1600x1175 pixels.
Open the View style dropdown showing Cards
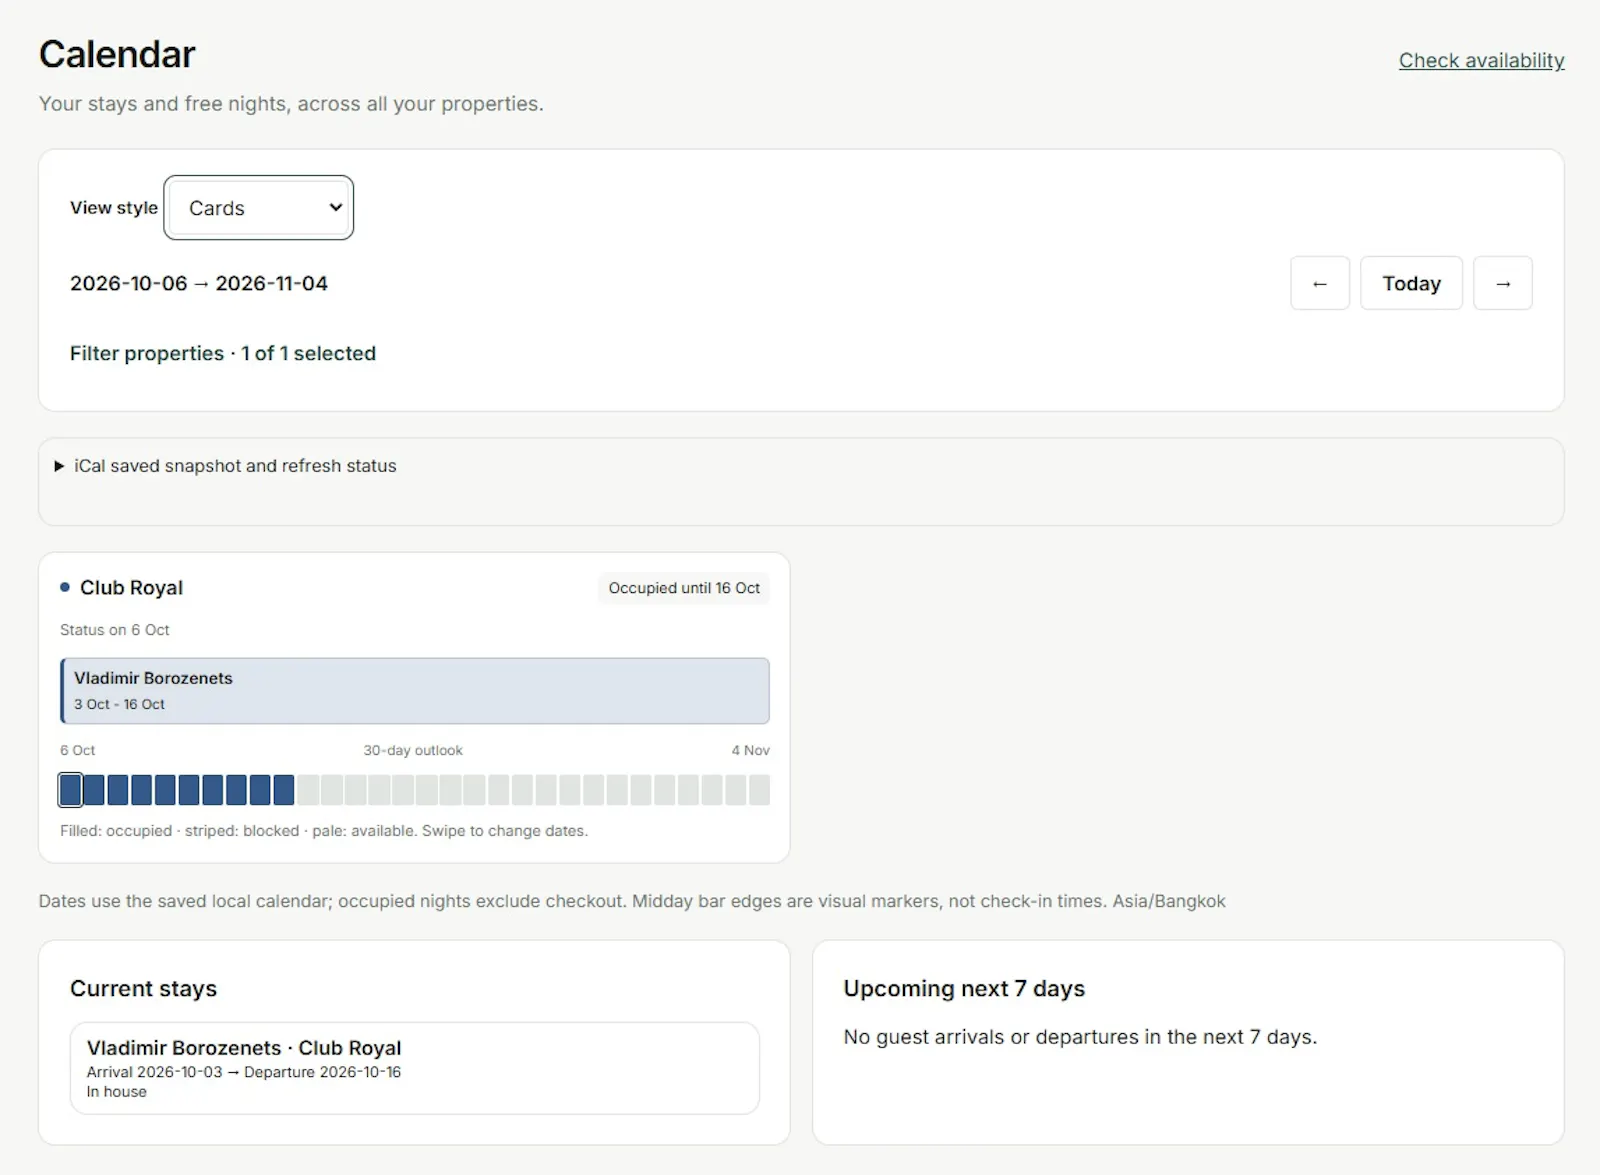(x=259, y=208)
